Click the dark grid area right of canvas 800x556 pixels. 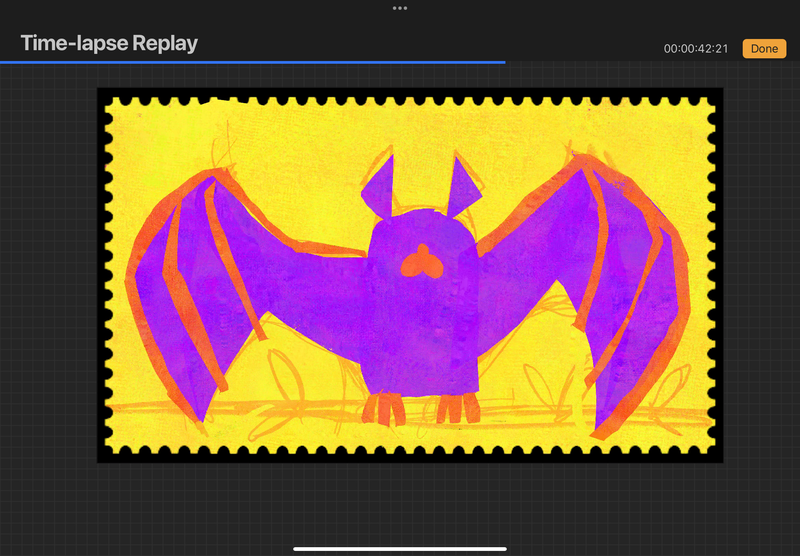(762, 300)
